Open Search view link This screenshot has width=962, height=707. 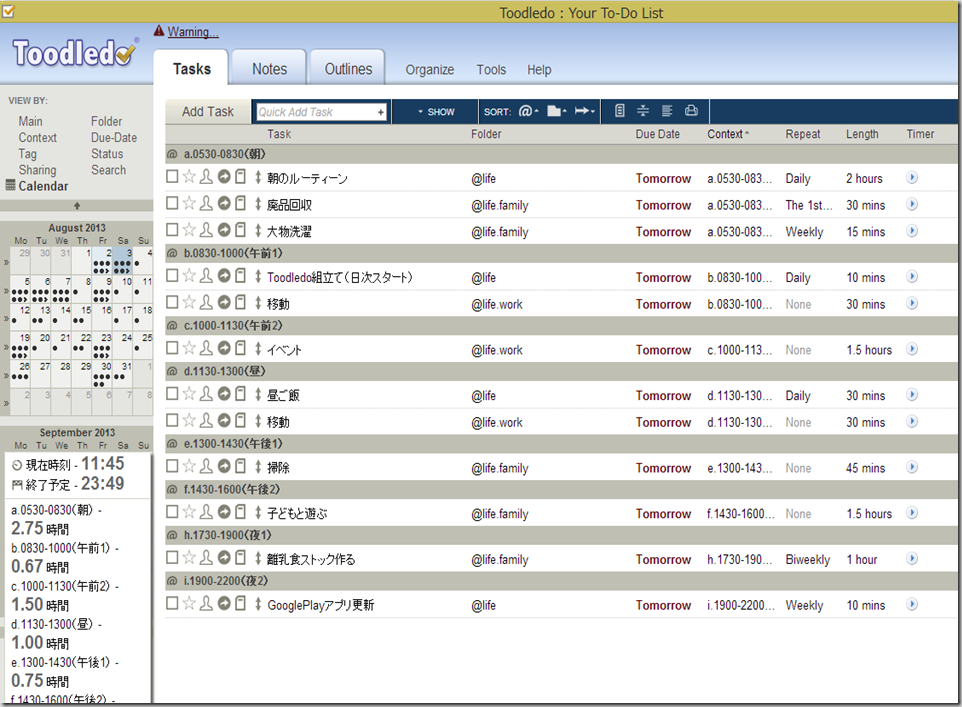pyautogui.click(x=108, y=169)
